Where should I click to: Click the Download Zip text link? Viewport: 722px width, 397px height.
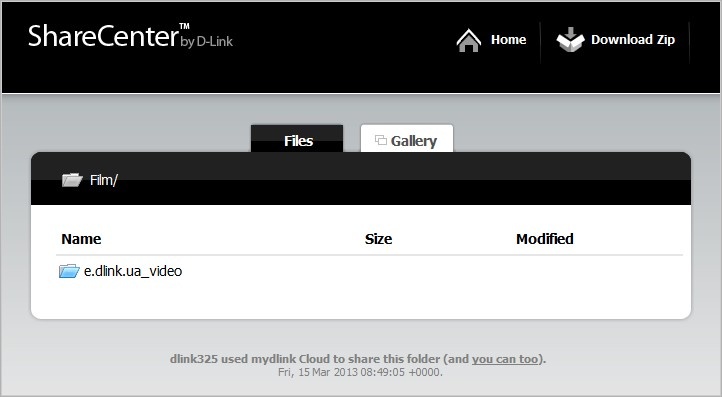point(633,40)
